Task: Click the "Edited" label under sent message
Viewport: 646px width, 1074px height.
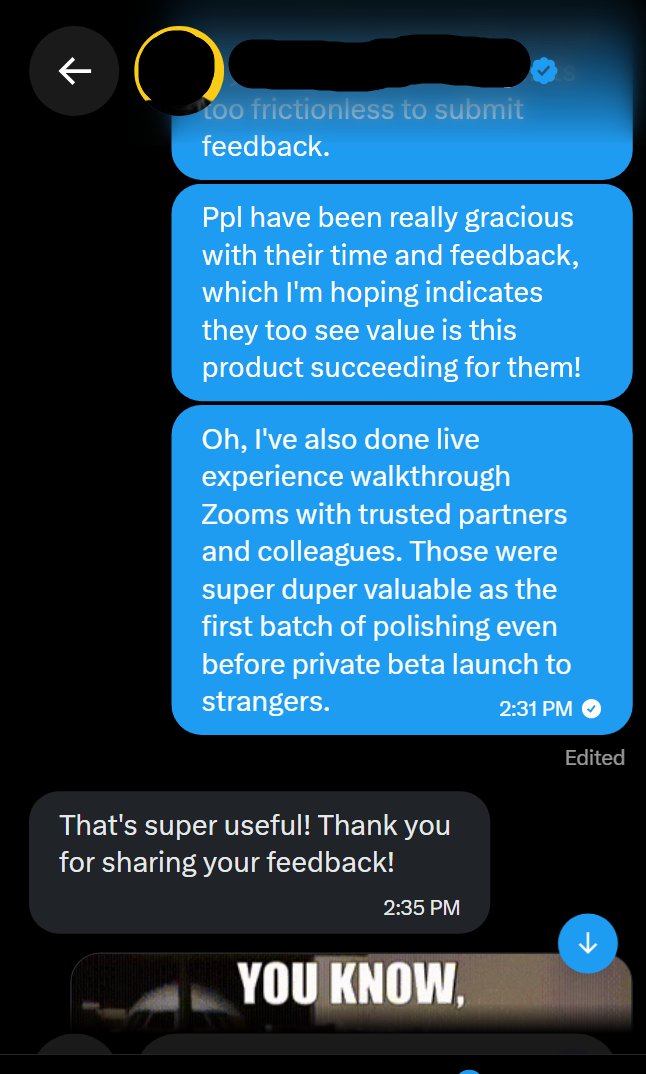Action: pyautogui.click(x=595, y=758)
